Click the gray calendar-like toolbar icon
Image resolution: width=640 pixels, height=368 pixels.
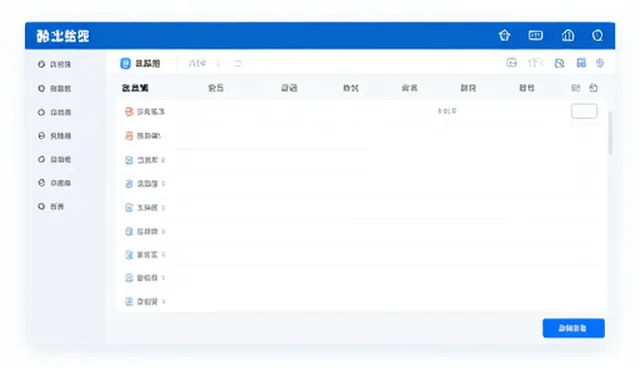[x=511, y=62]
